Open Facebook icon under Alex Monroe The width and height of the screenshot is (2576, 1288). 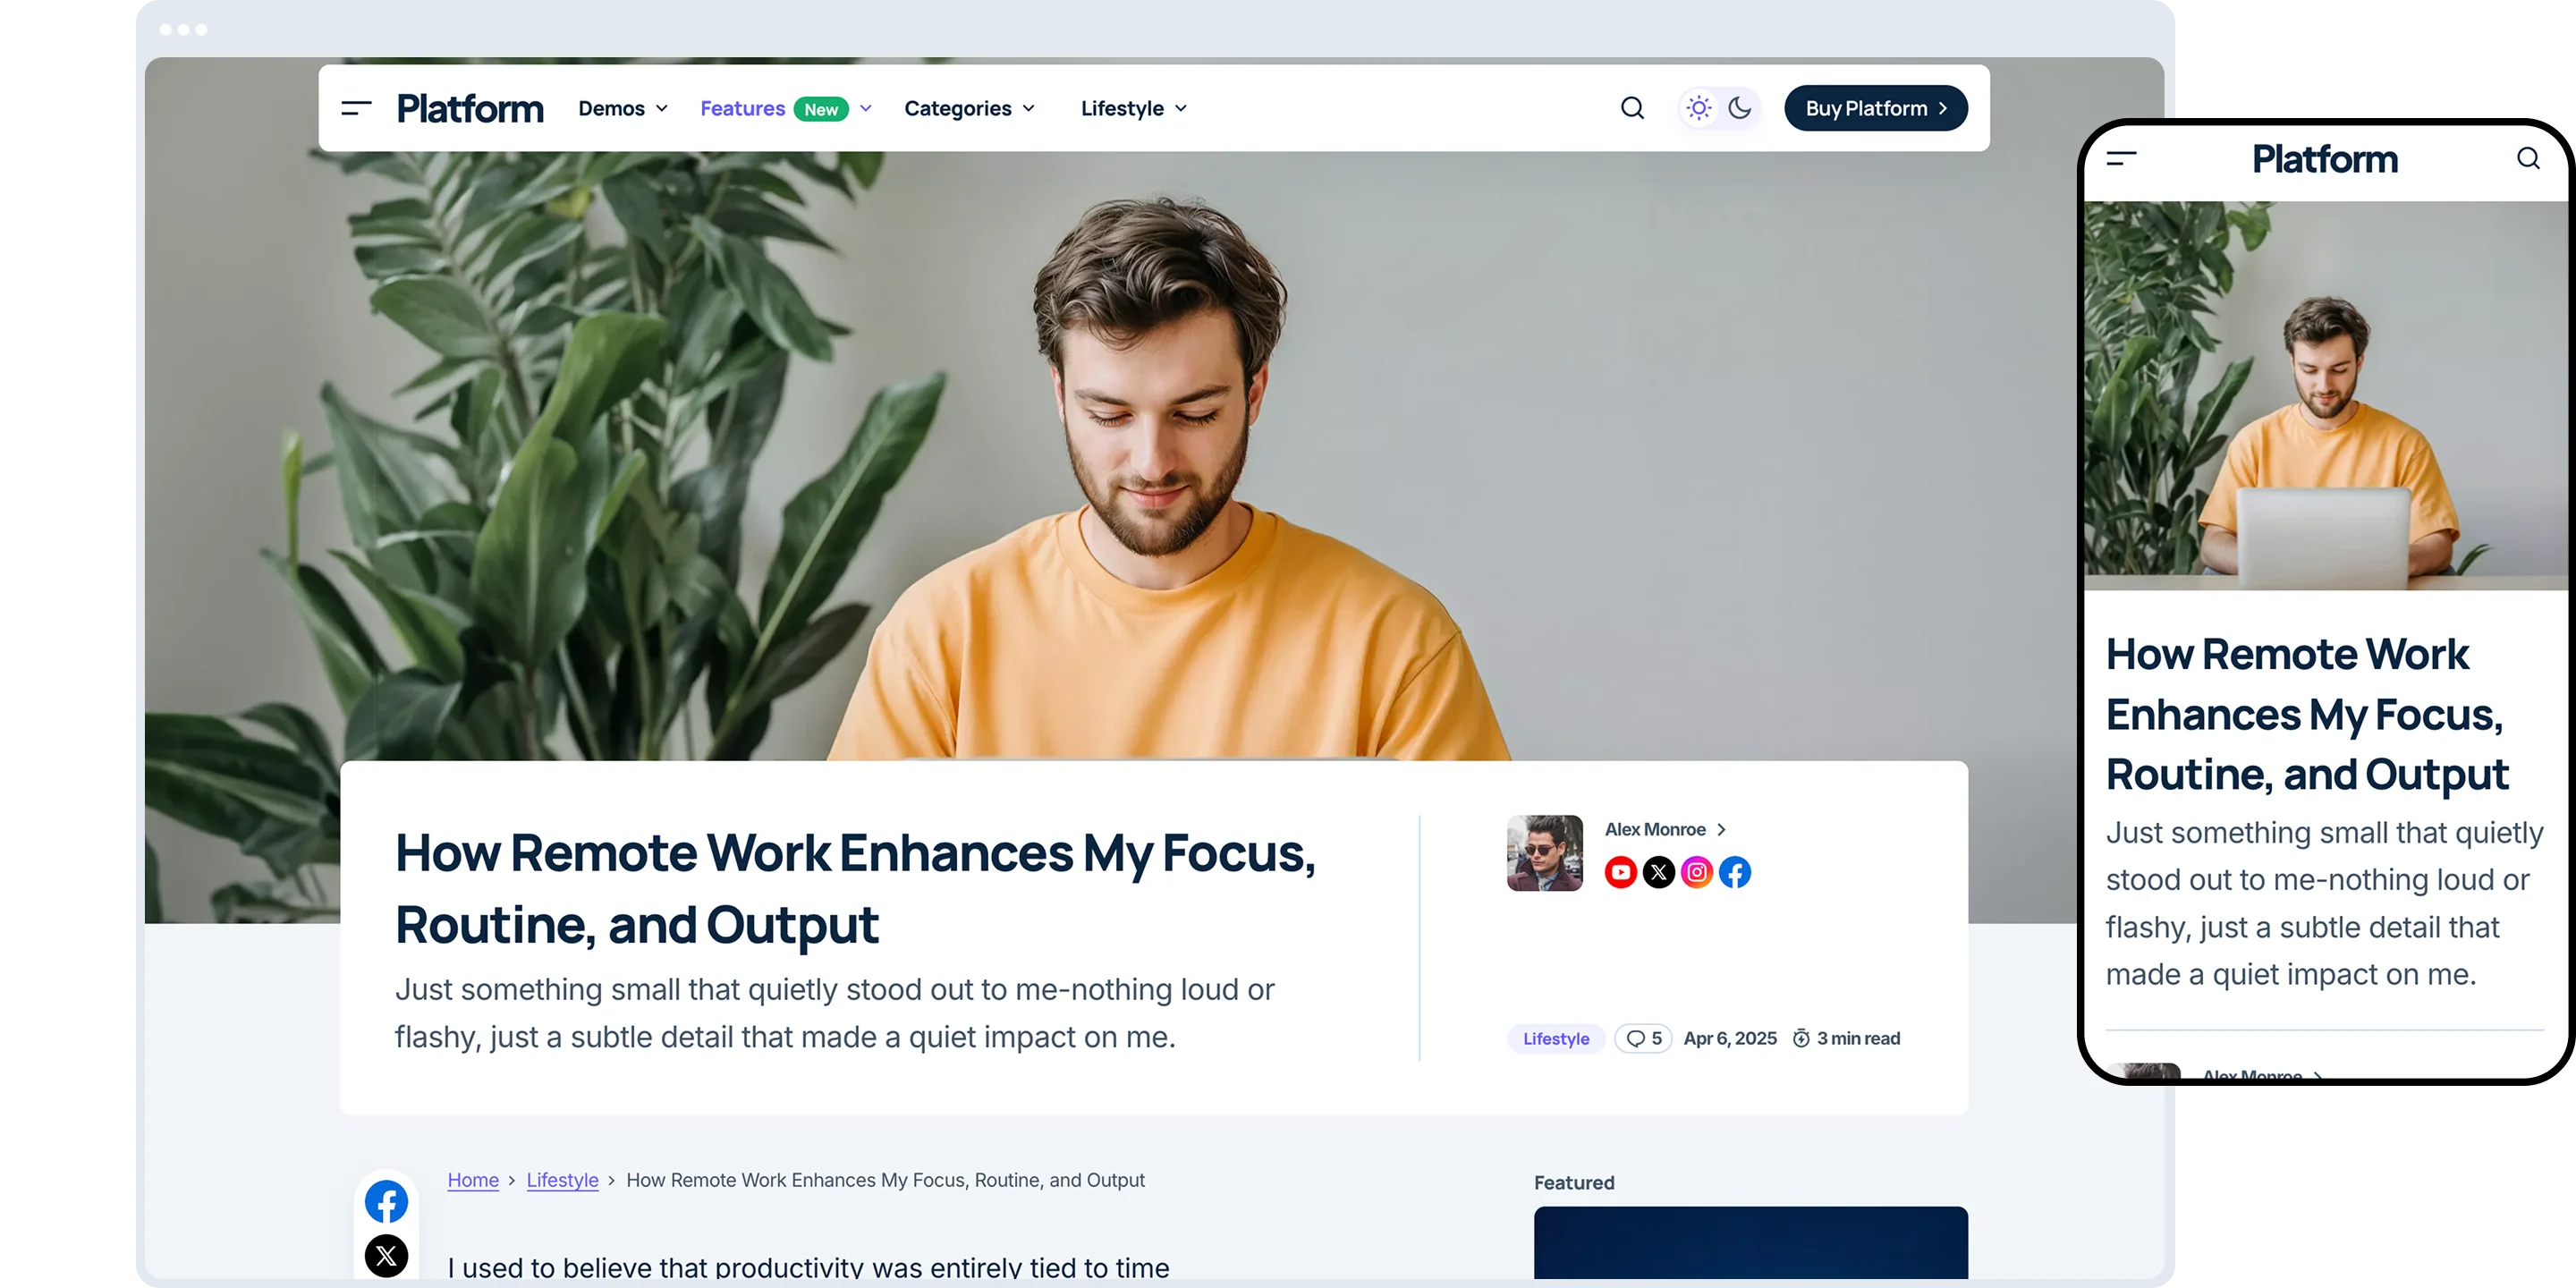(1735, 872)
